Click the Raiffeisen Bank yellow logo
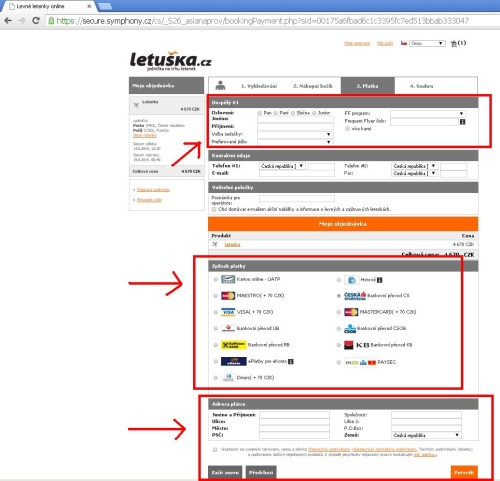The width and height of the screenshot is (500, 481). point(234,345)
